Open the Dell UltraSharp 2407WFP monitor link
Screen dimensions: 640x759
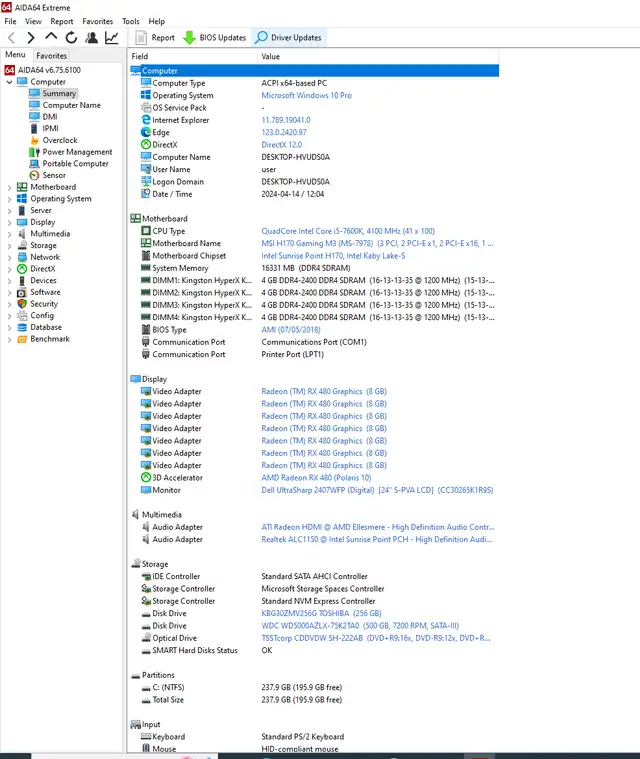(x=377, y=490)
